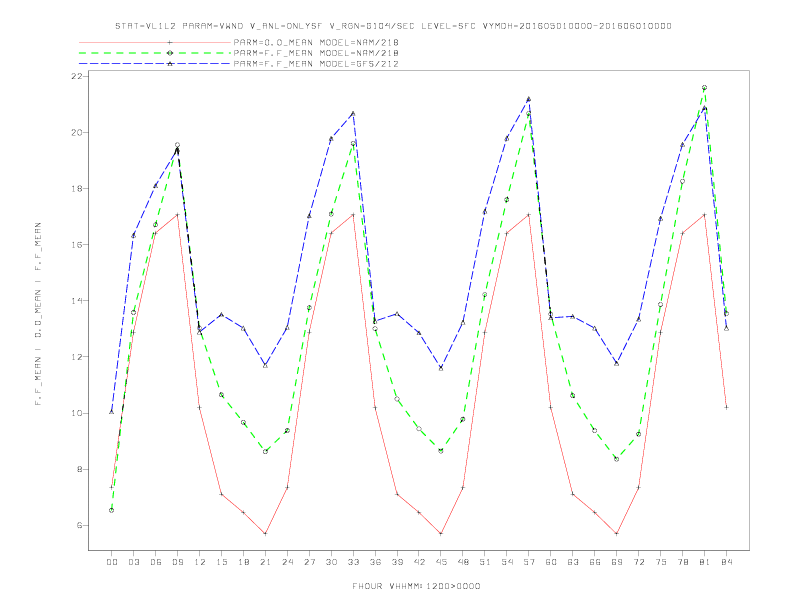Click x-axis tick label 15
The image size is (792, 612).
[x=221, y=562]
